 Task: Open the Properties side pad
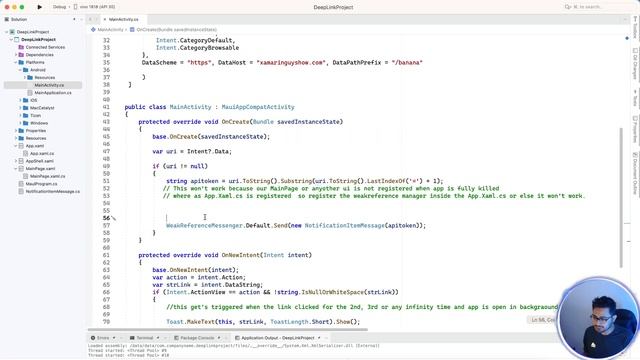(x=635, y=129)
